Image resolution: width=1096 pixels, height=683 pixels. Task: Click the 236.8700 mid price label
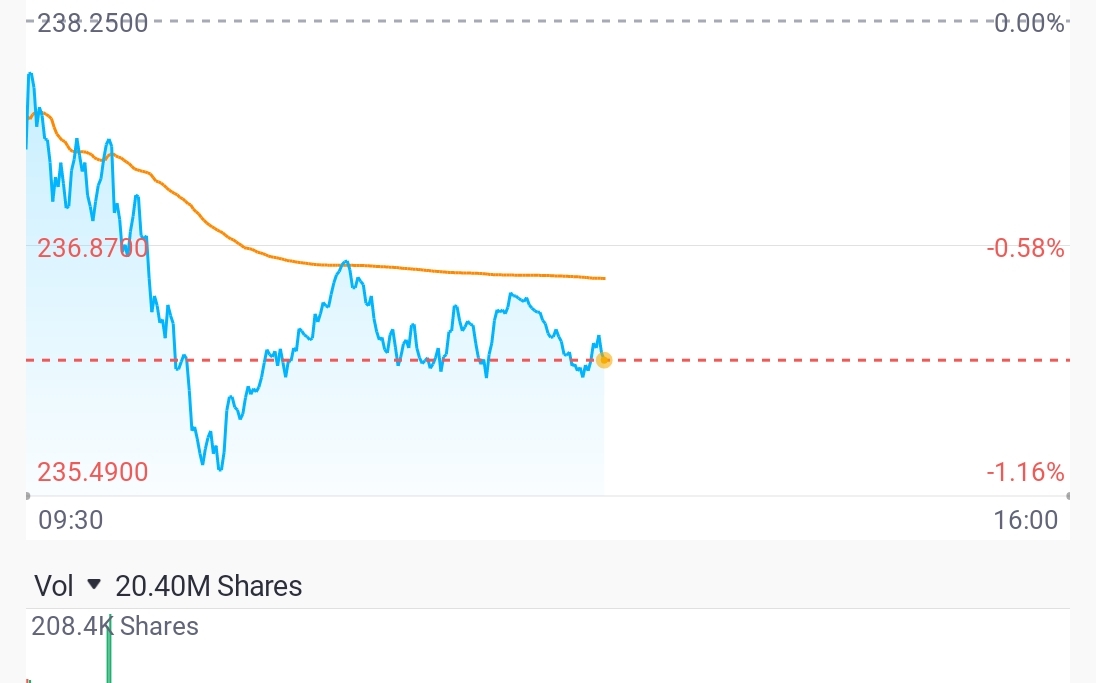tap(92, 248)
